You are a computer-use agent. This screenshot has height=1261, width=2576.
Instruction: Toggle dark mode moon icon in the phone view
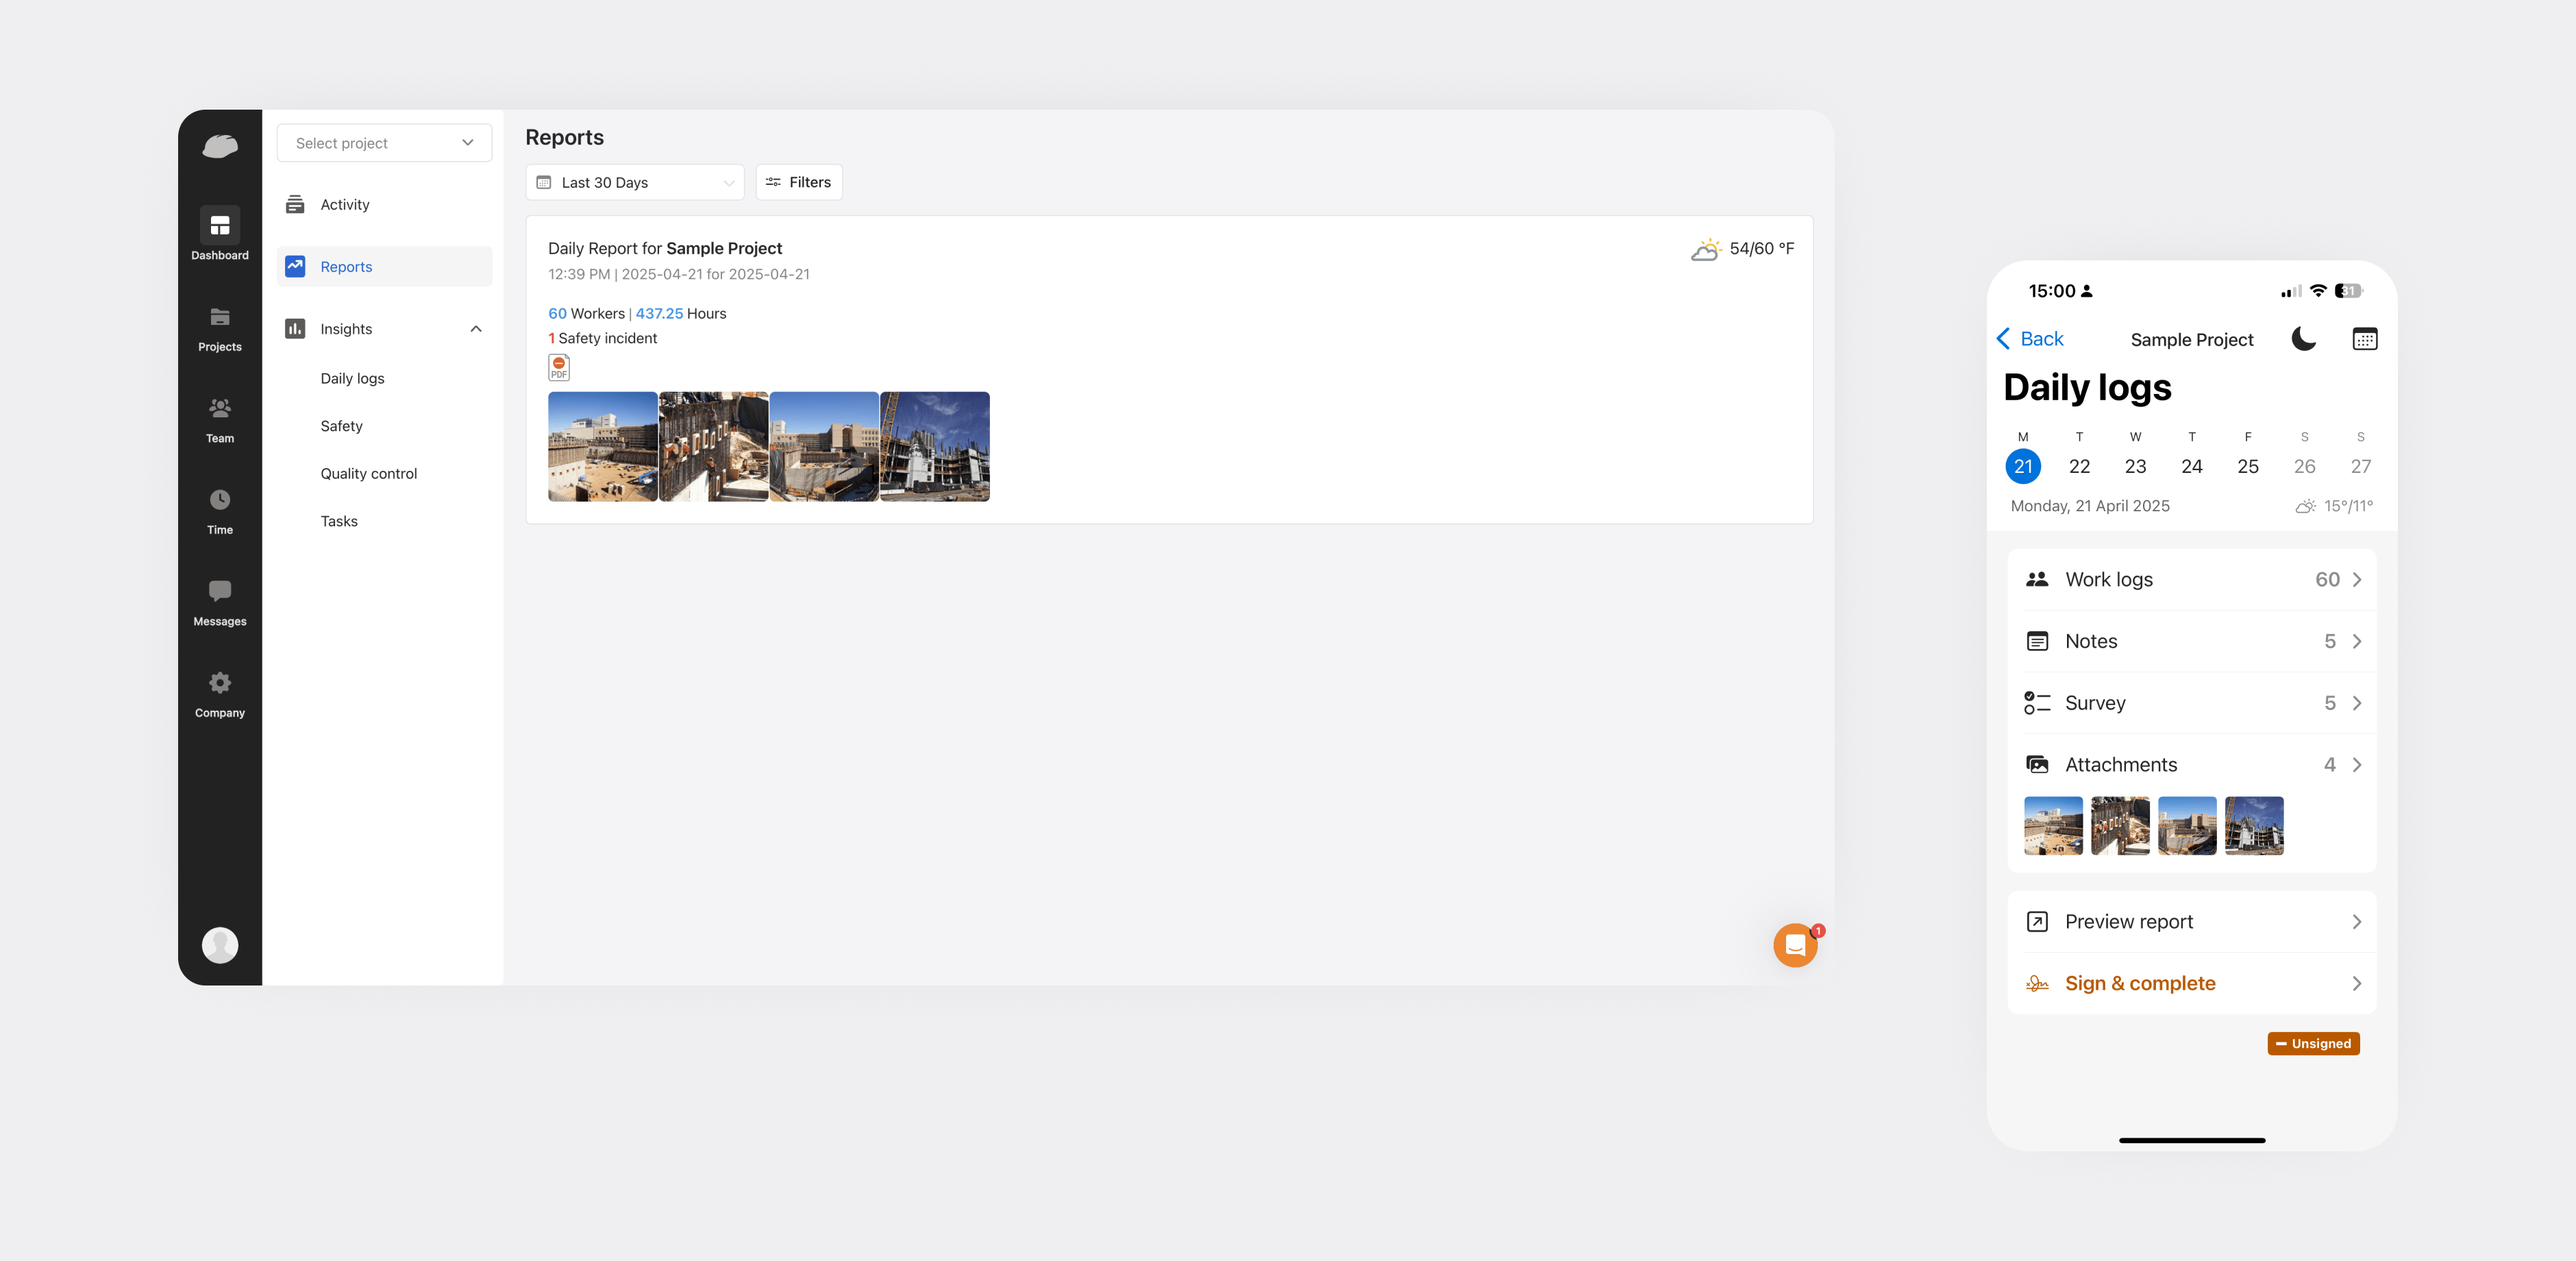[2303, 339]
